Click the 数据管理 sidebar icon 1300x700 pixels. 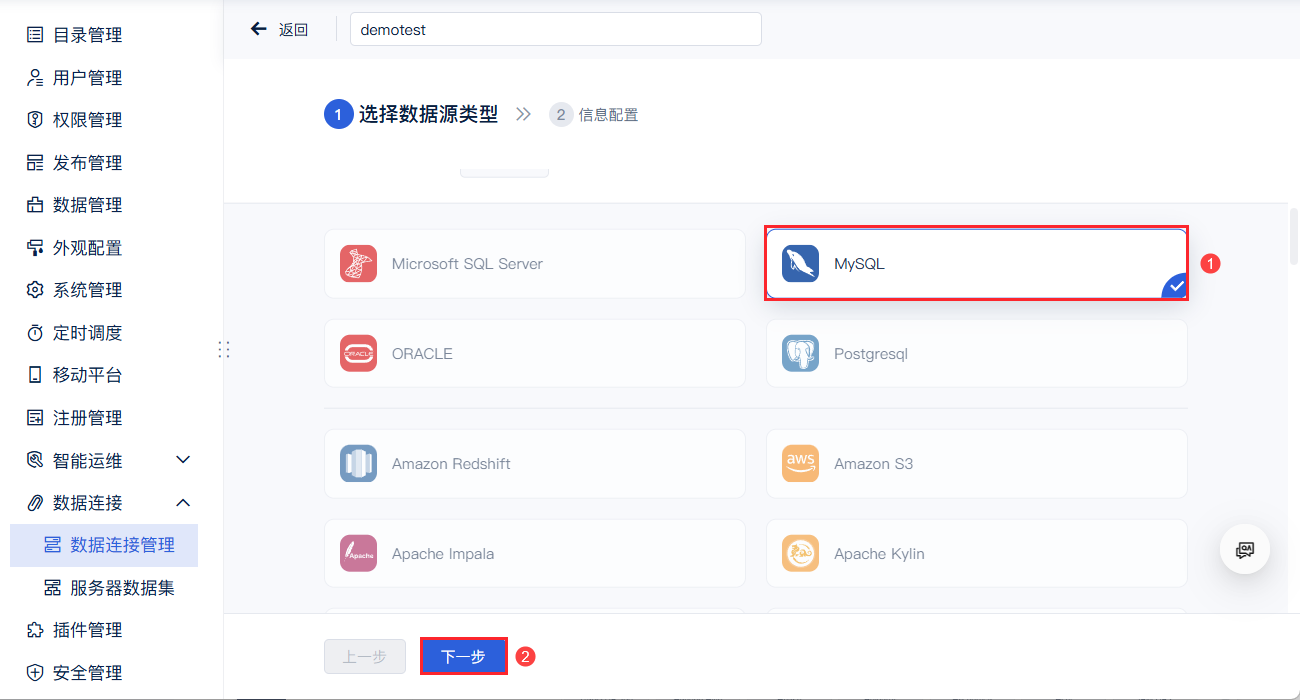(35, 205)
